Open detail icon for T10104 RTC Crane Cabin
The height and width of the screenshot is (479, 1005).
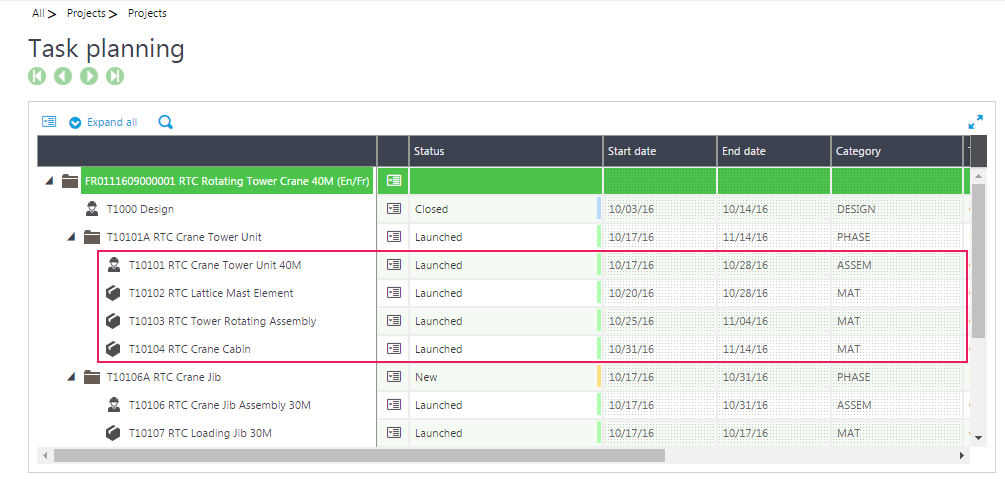click(393, 349)
